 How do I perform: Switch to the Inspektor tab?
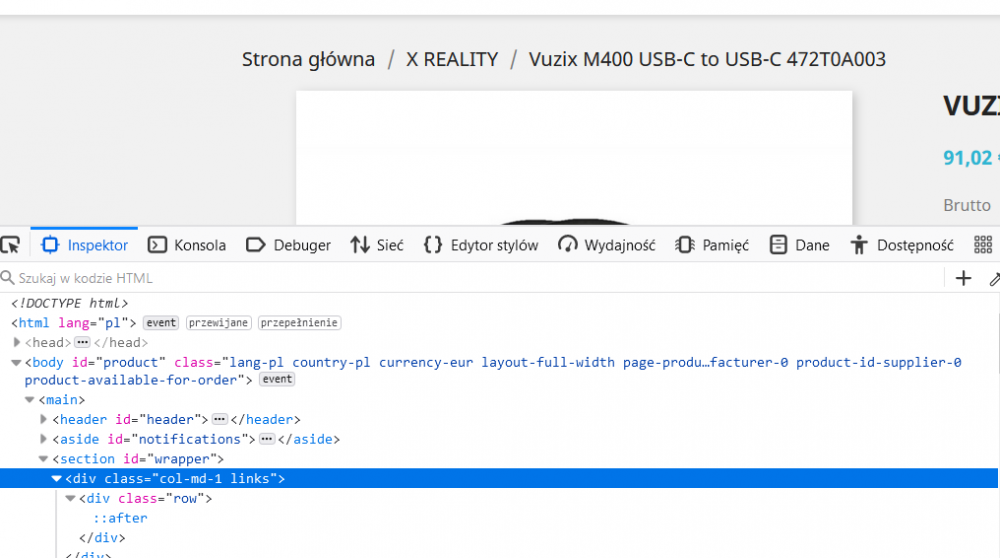pos(84,245)
